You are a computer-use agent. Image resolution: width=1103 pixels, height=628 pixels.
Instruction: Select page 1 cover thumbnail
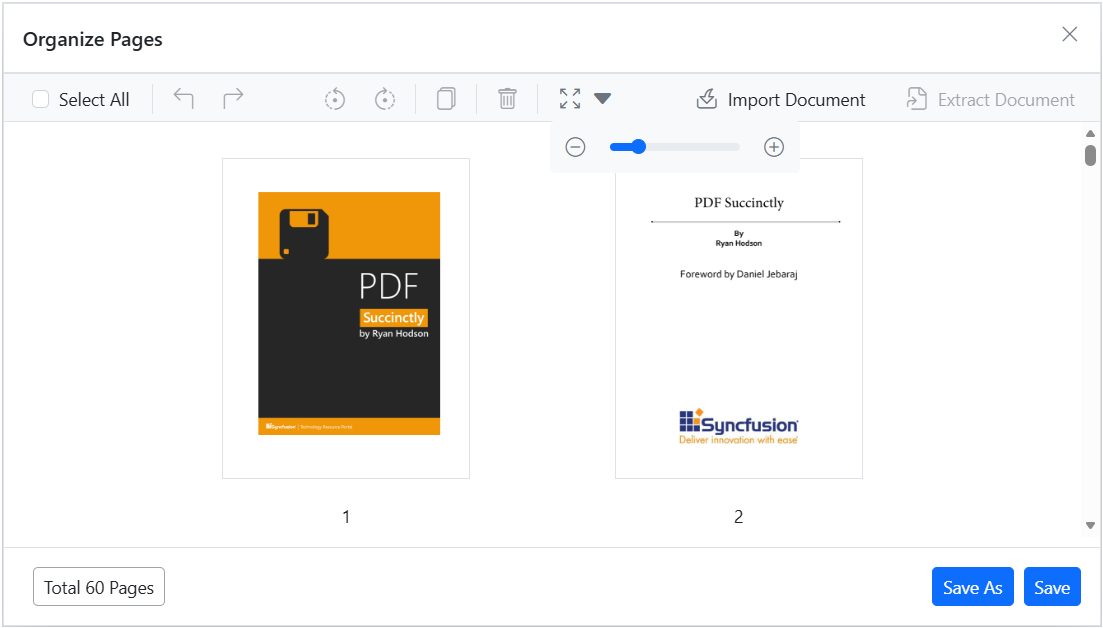(x=346, y=319)
